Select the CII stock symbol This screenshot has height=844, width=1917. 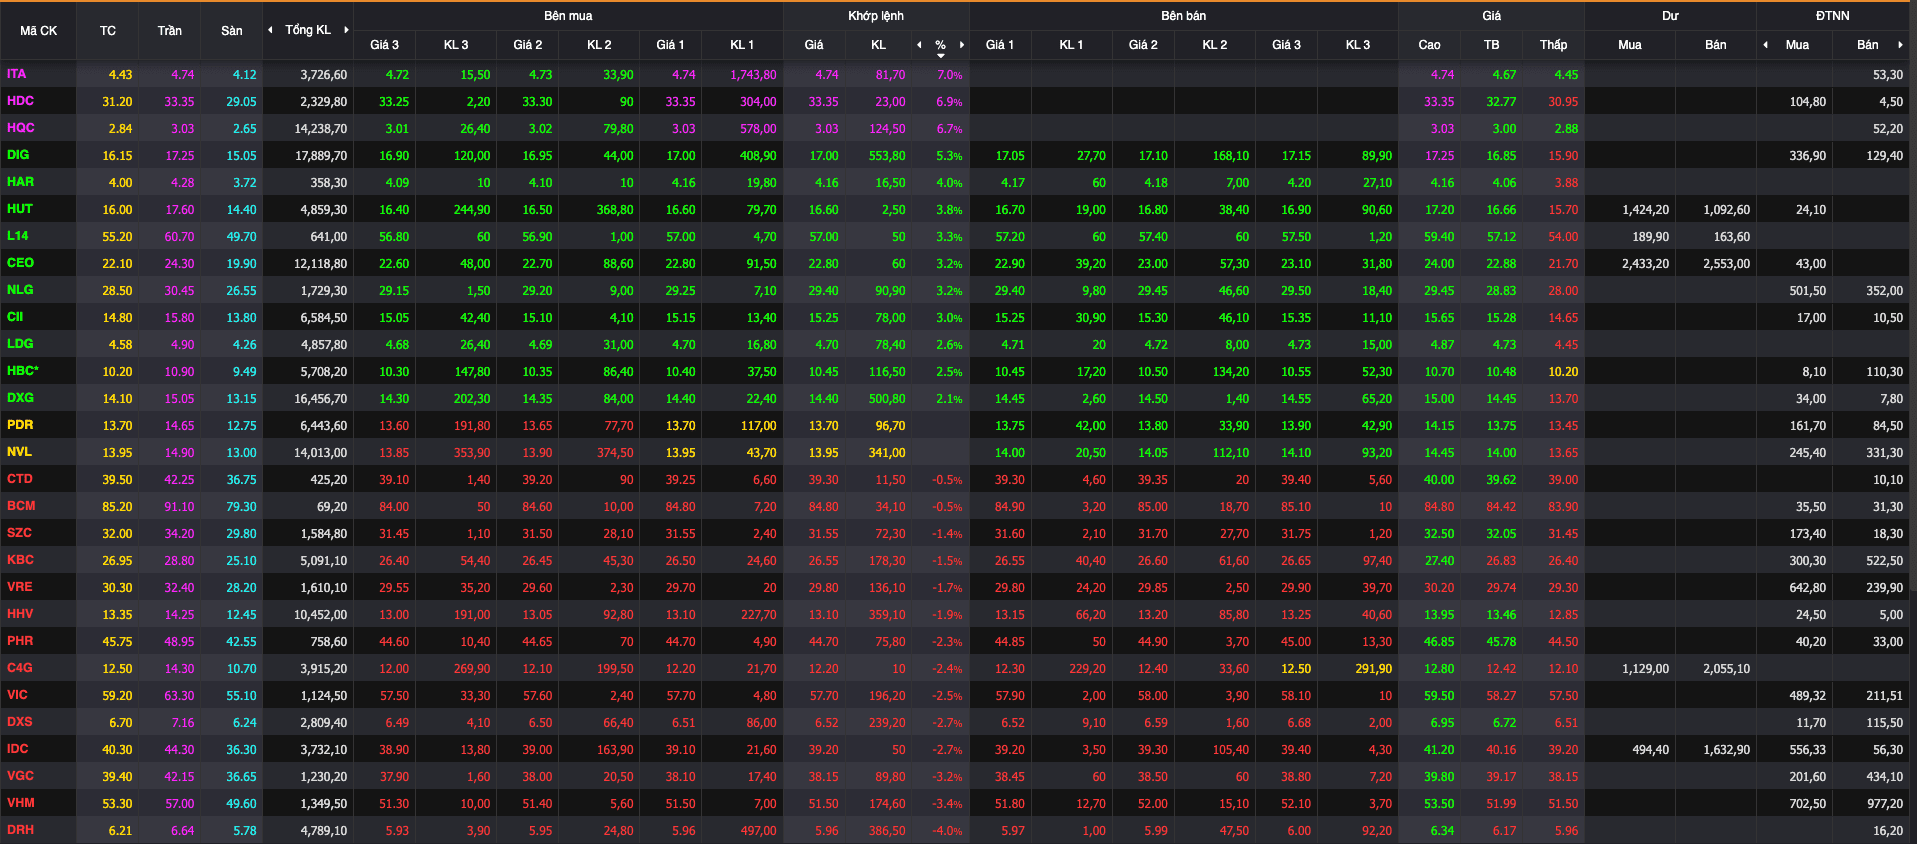(x=15, y=317)
